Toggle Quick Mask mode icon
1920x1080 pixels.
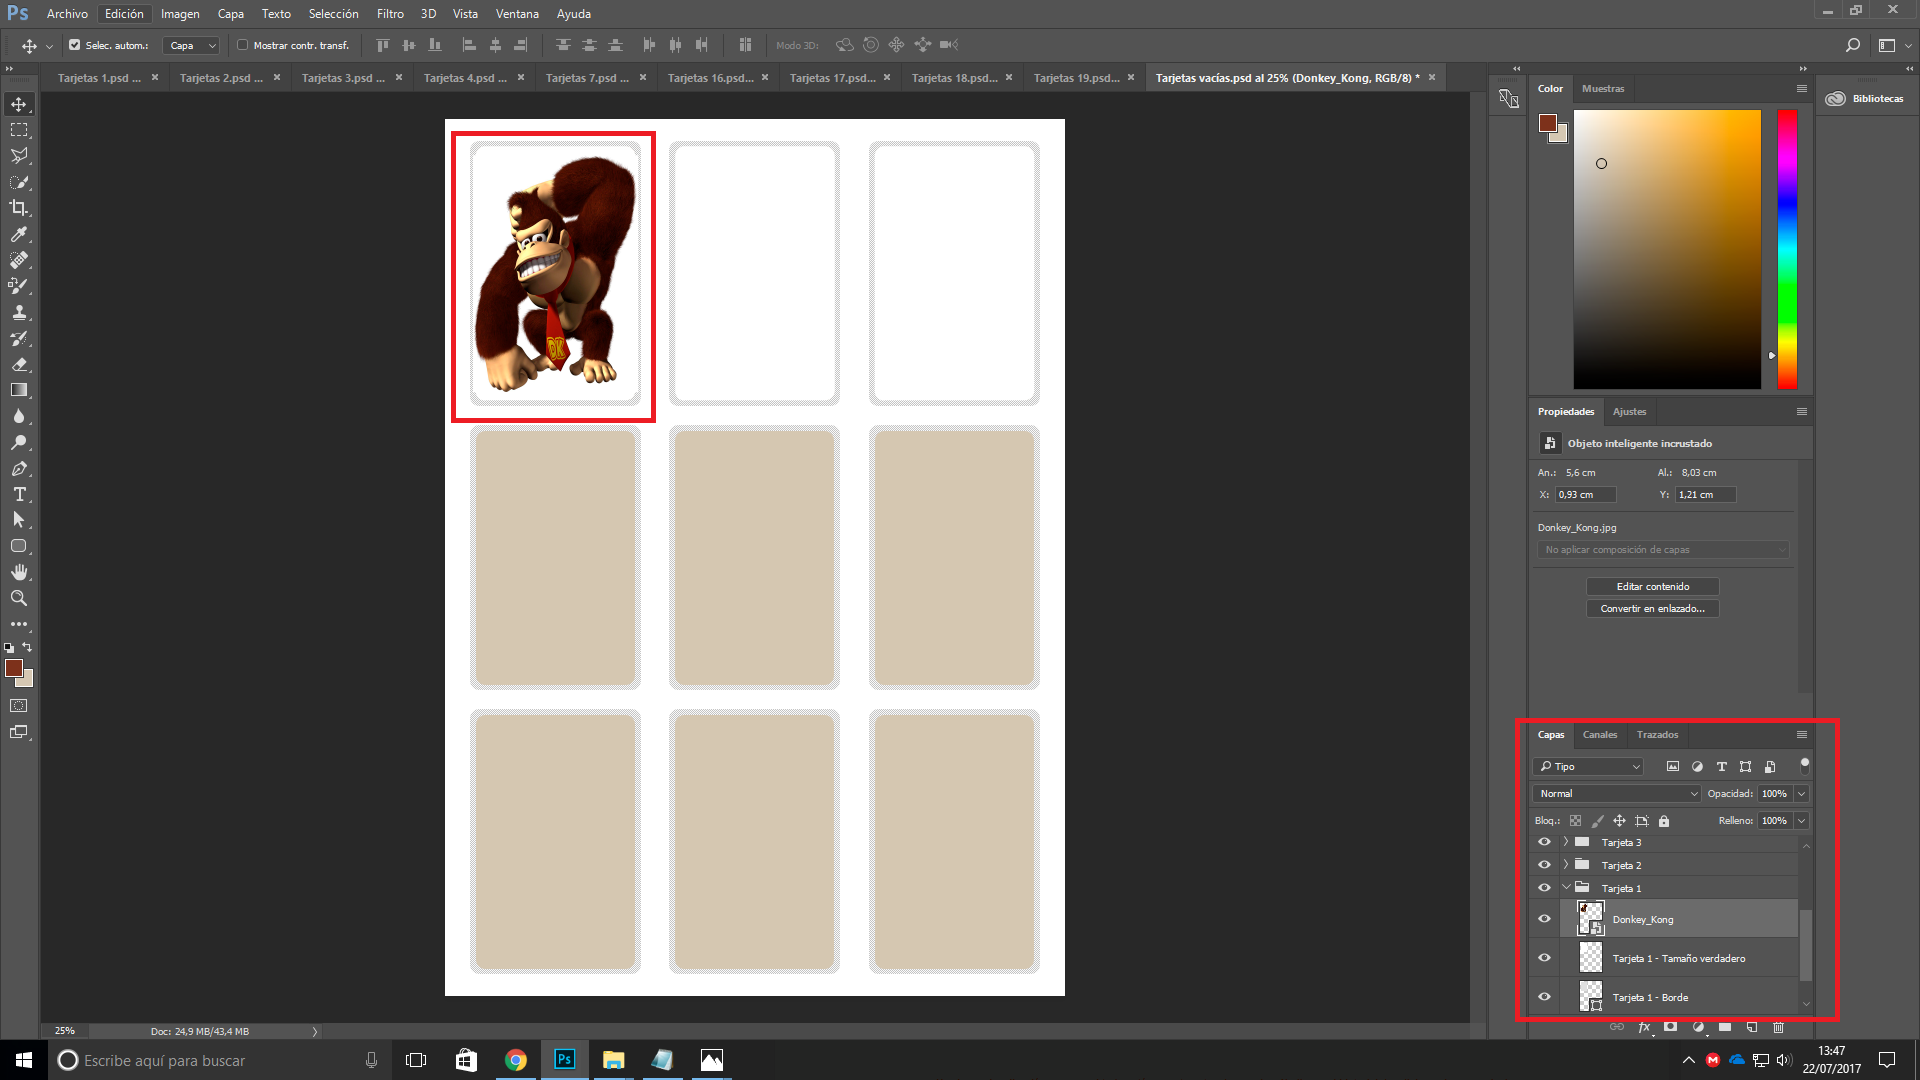pyautogui.click(x=19, y=706)
